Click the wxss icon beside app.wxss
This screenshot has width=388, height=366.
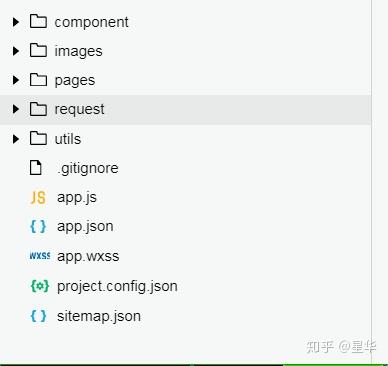pos(40,256)
